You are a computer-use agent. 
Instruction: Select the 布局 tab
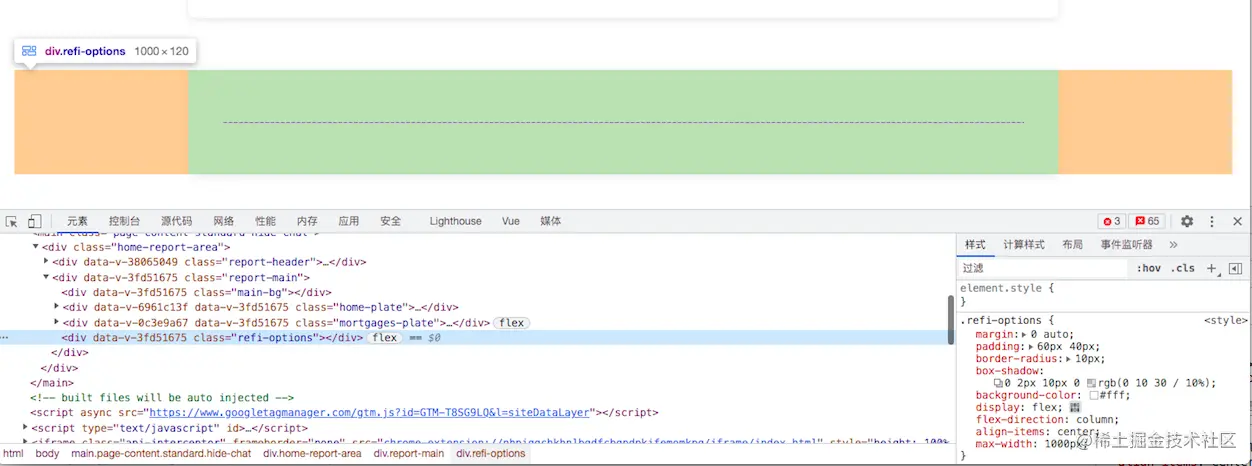tap(1072, 244)
